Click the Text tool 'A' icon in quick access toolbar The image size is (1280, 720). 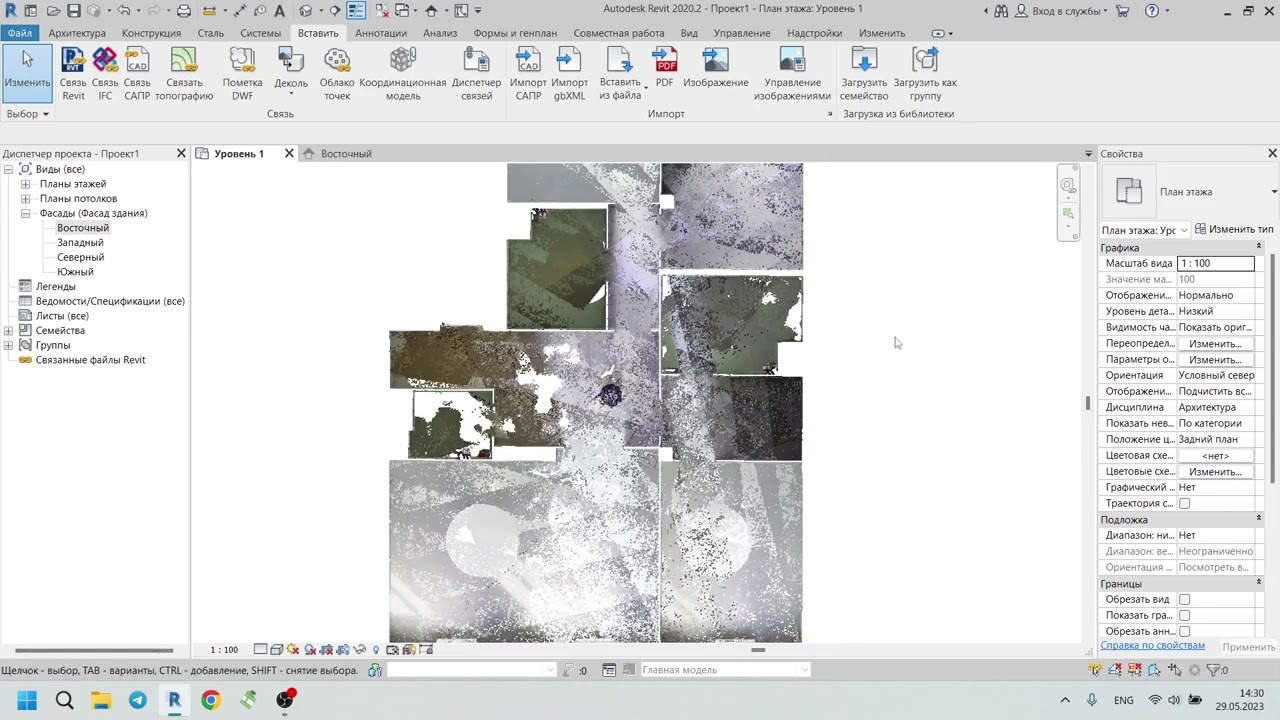click(x=279, y=11)
